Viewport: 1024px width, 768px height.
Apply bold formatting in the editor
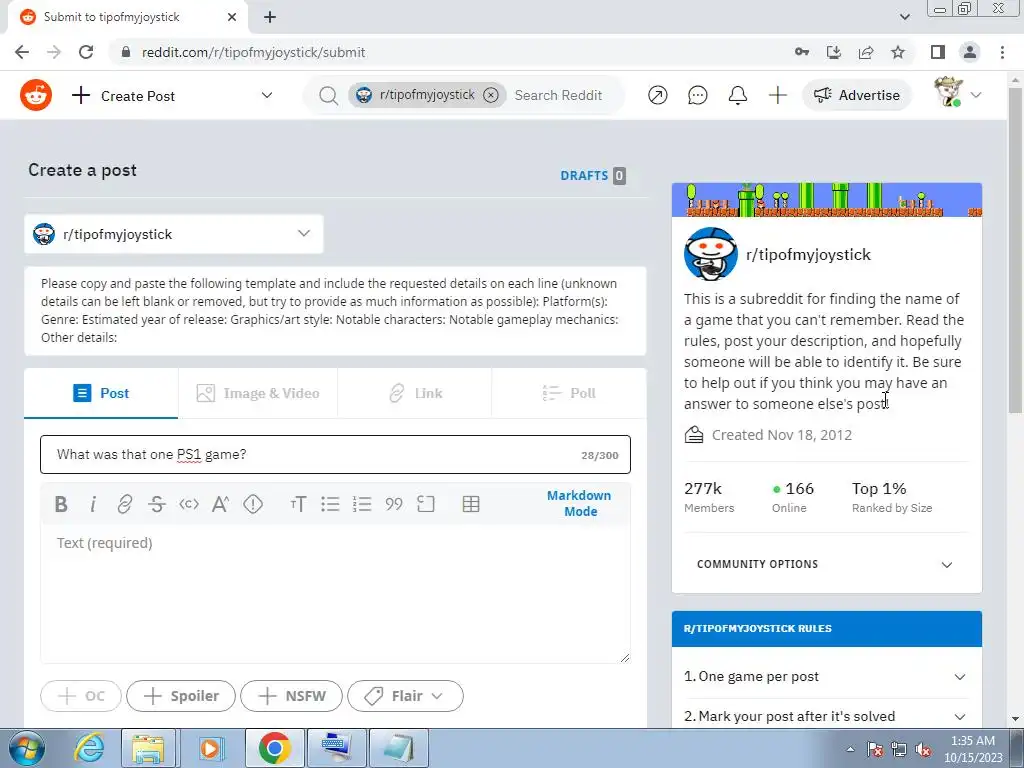(x=61, y=504)
